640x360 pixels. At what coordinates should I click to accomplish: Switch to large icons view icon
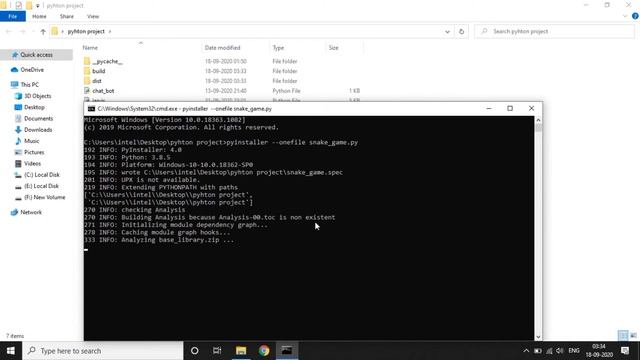point(633,336)
